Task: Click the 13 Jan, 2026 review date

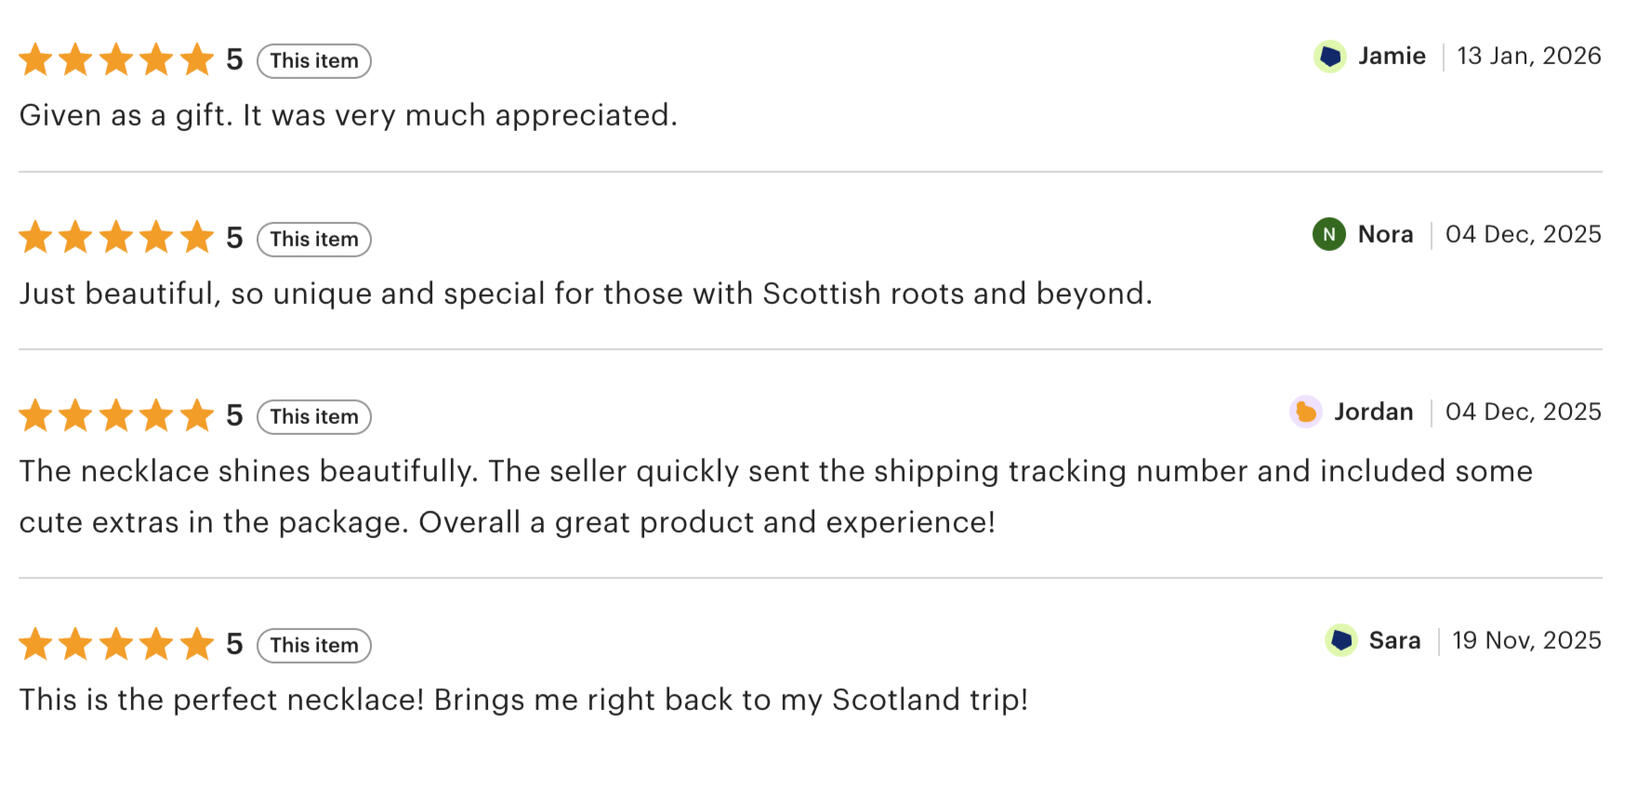Action: tap(1528, 56)
